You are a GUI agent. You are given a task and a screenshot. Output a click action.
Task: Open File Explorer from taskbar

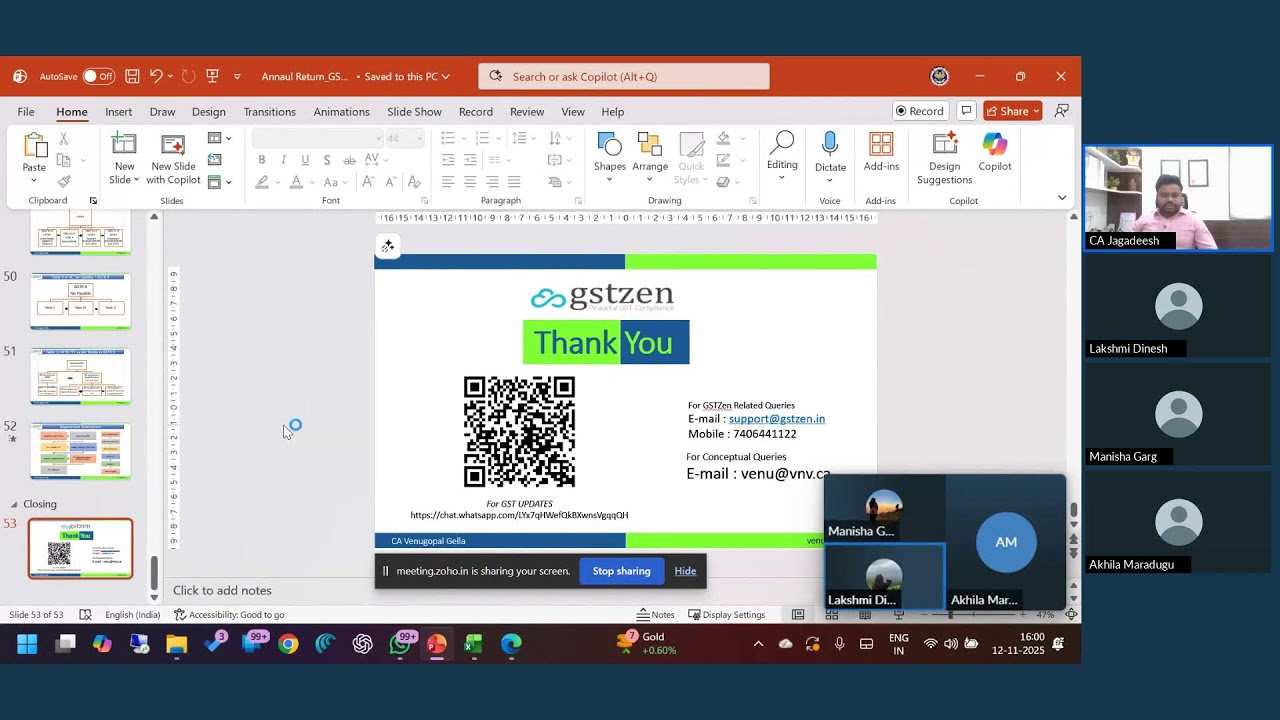(177, 644)
